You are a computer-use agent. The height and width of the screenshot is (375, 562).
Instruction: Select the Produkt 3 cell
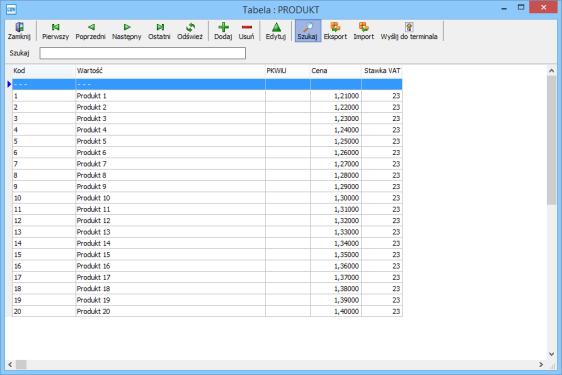[170, 118]
